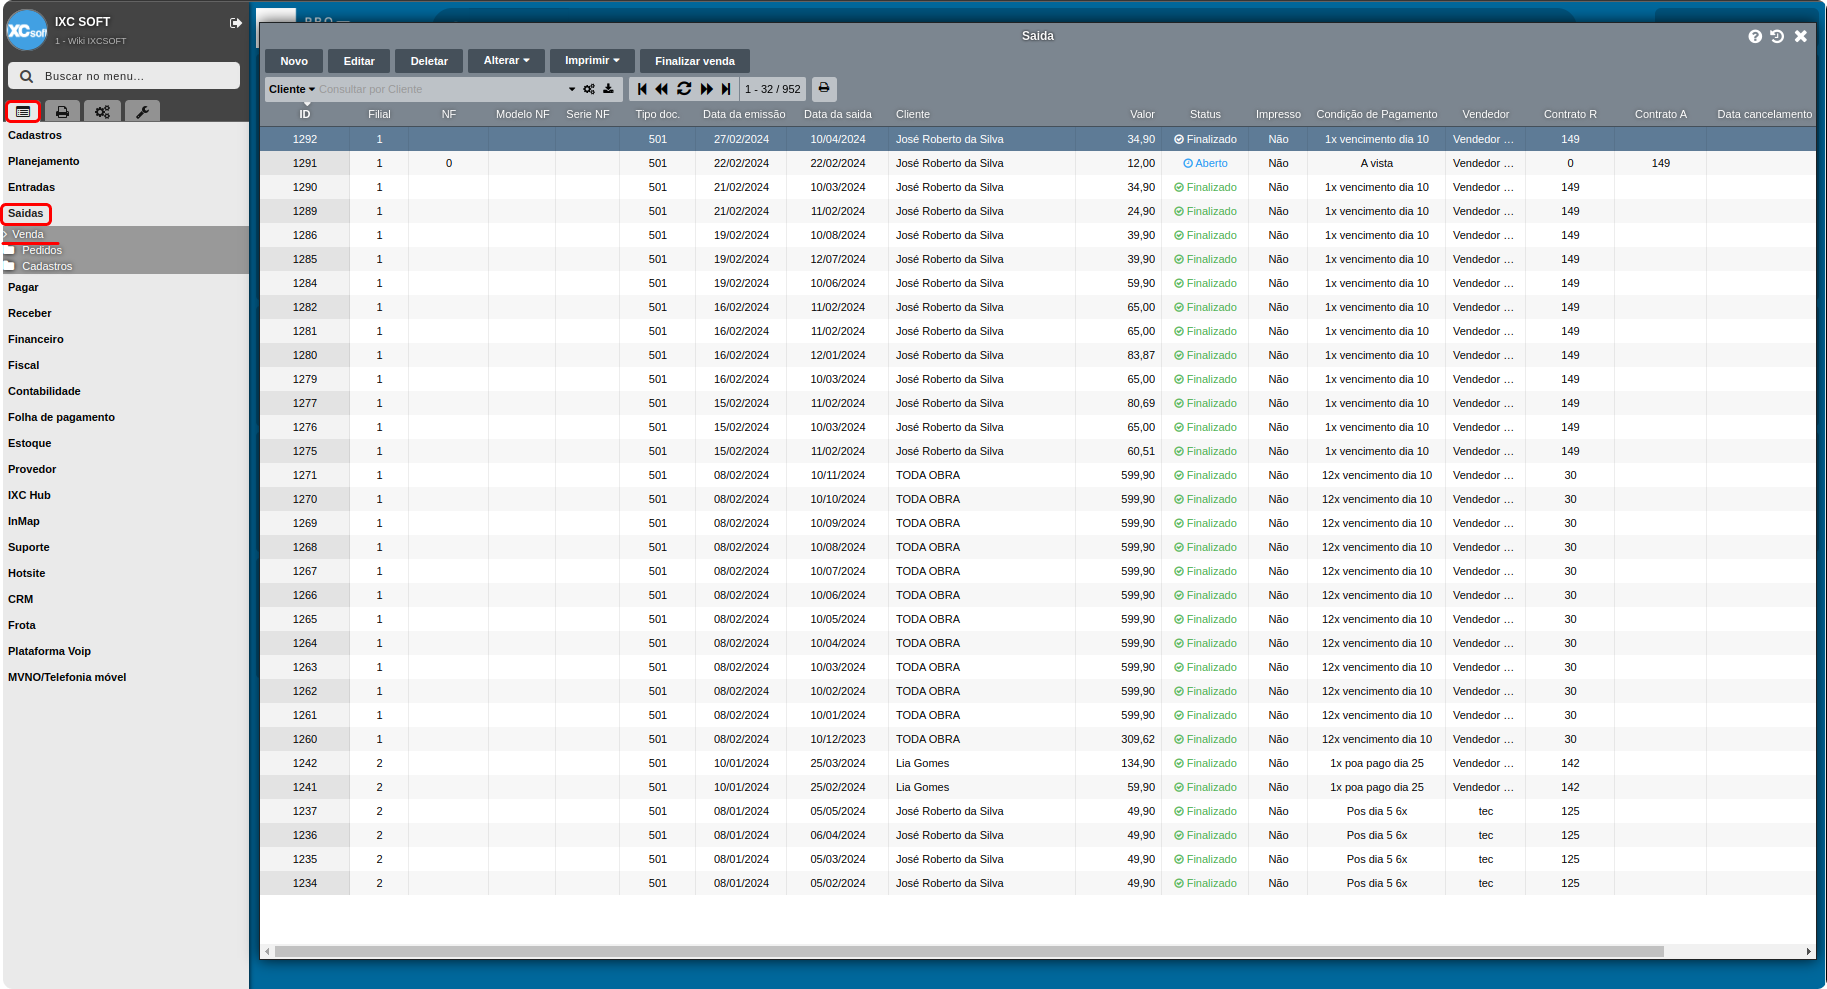Open the Imprimir dropdown
The height and width of the screenshot is (989, 1827).
[x=592, y=61]
